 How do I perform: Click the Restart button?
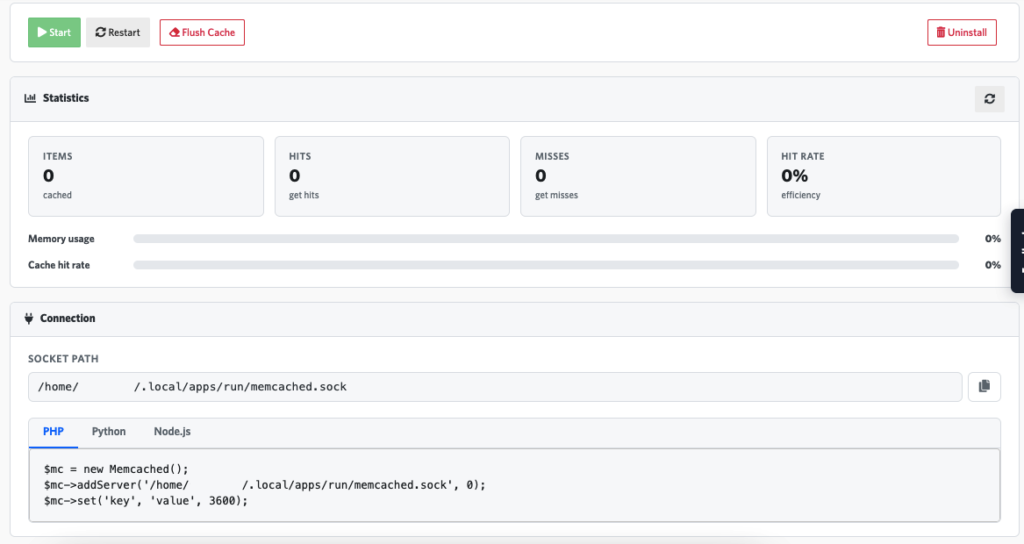(x=118, y=33)
